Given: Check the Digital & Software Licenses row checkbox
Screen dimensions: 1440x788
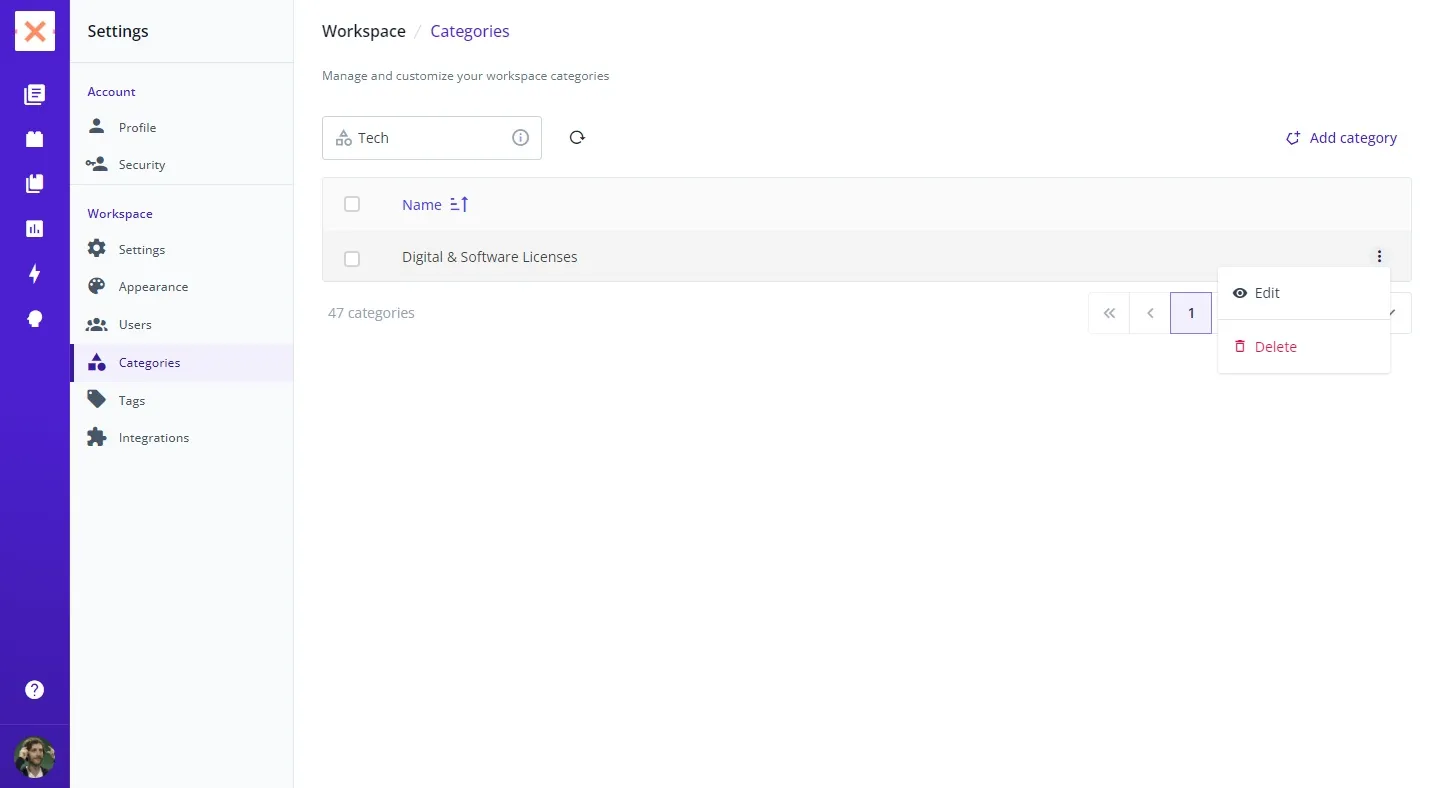Looking at the screenshot, I should coord(352,259).
